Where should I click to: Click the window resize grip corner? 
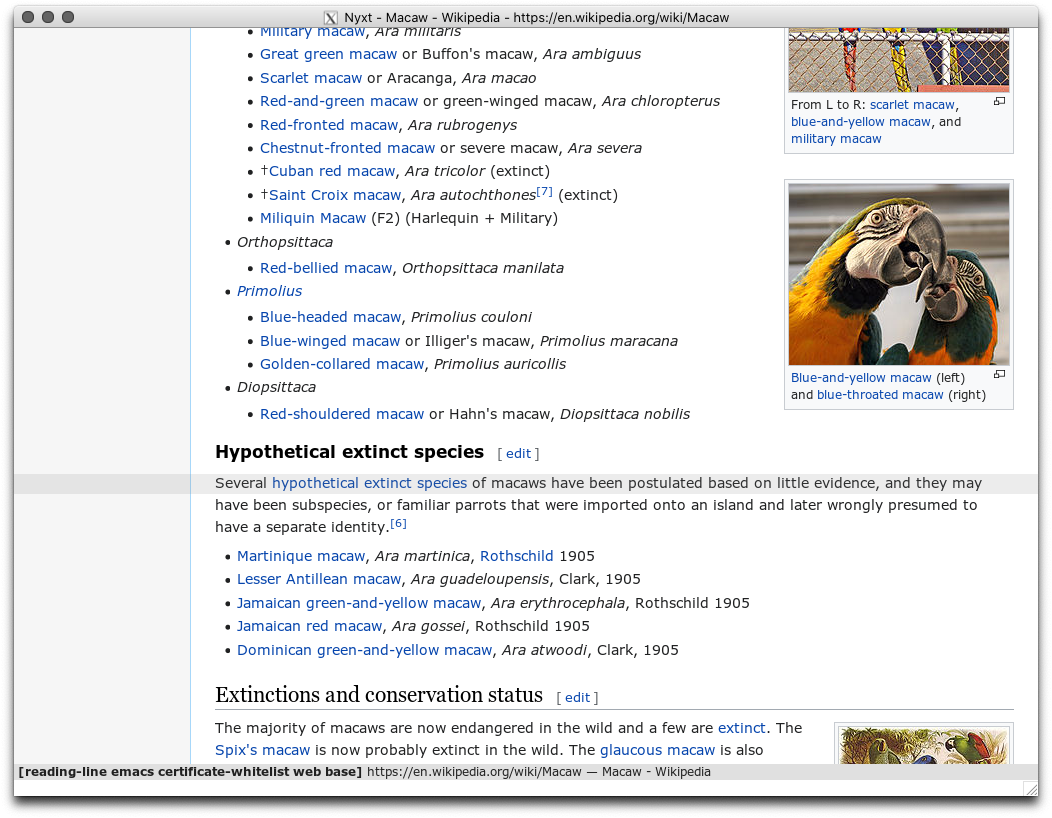coord(1030,788)
